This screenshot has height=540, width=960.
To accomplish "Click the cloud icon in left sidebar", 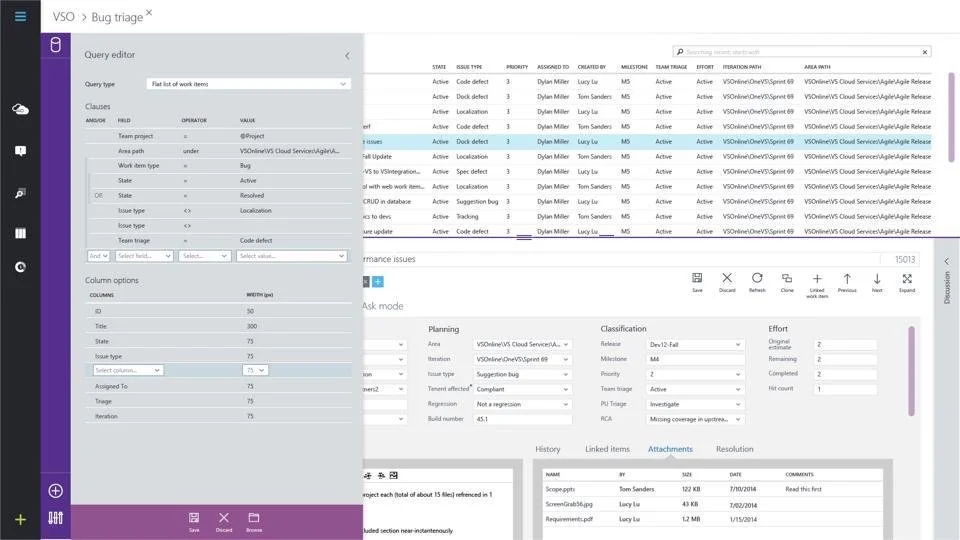I will pos(20,109).
